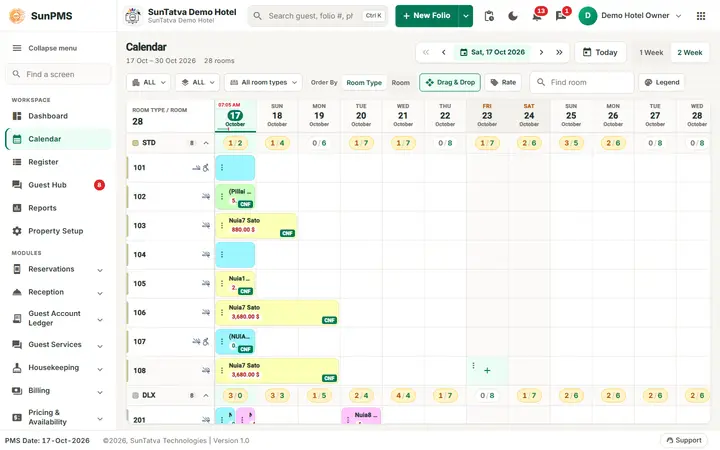Go to previous day arrow
720x450 pixels.
click(x=444, y=52)
